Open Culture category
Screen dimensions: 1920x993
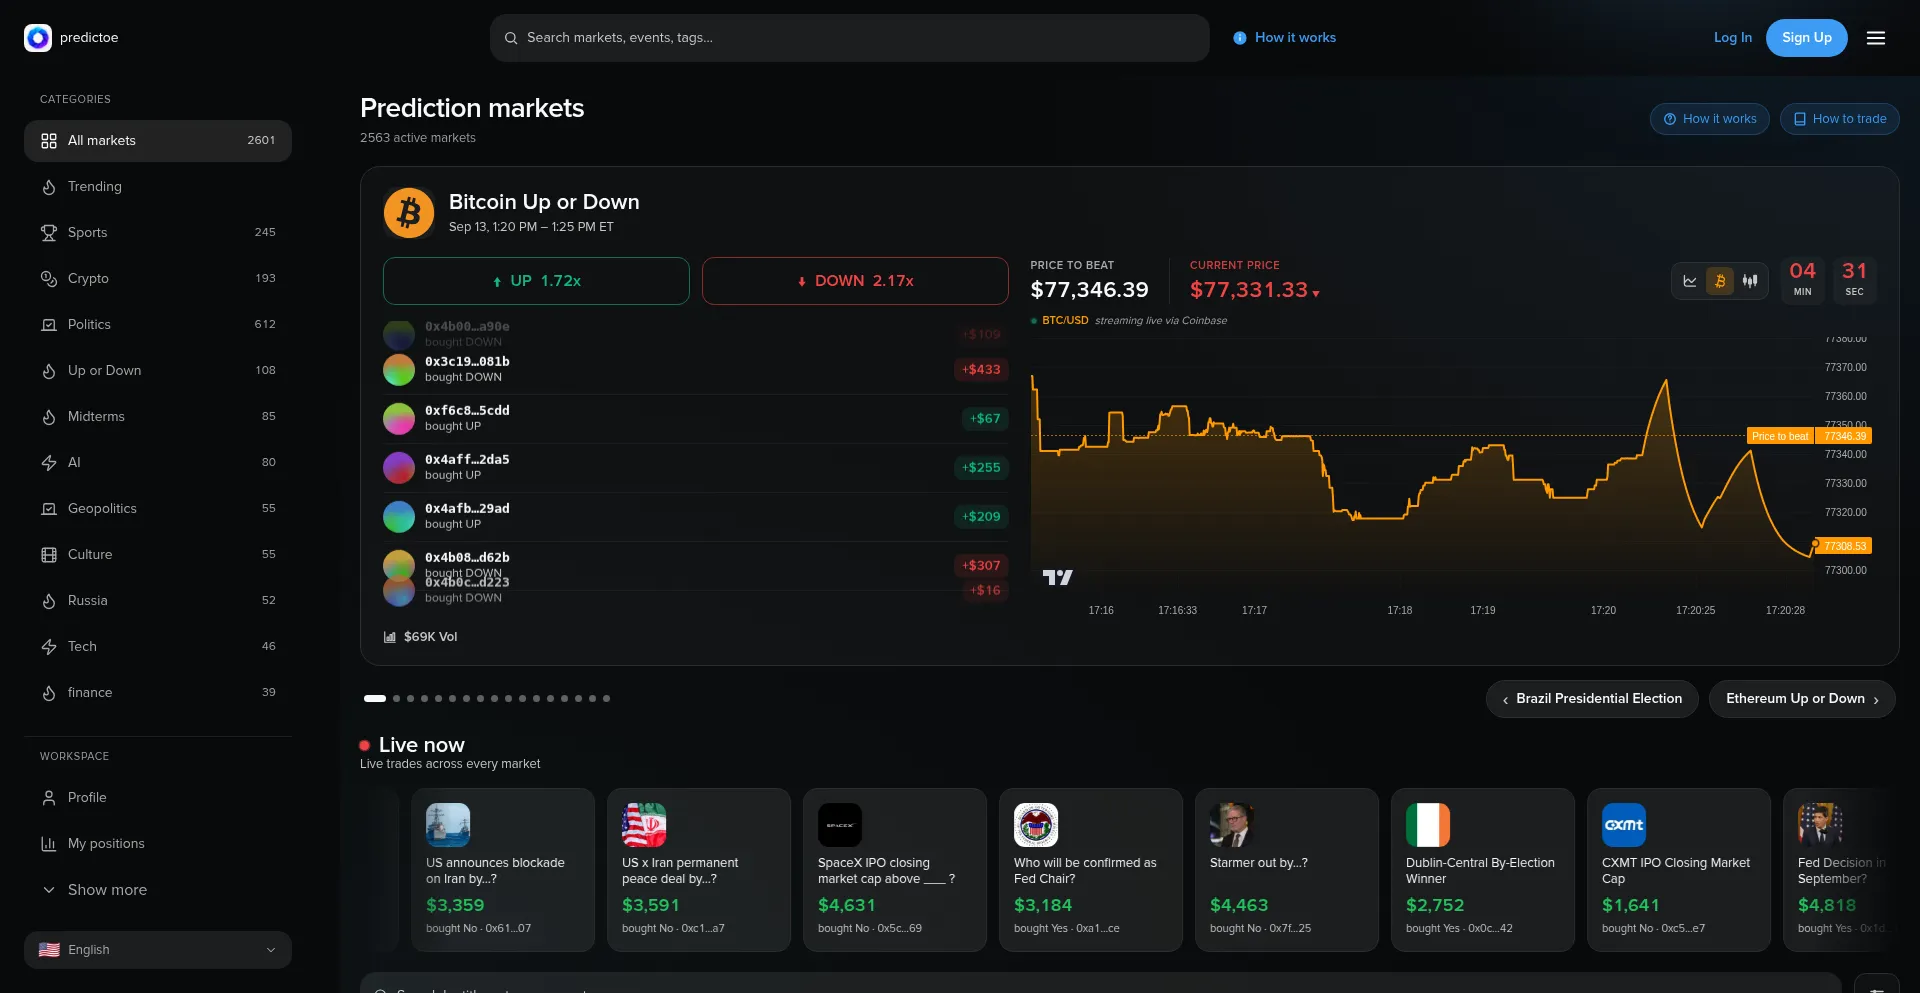tap(158, 555)
